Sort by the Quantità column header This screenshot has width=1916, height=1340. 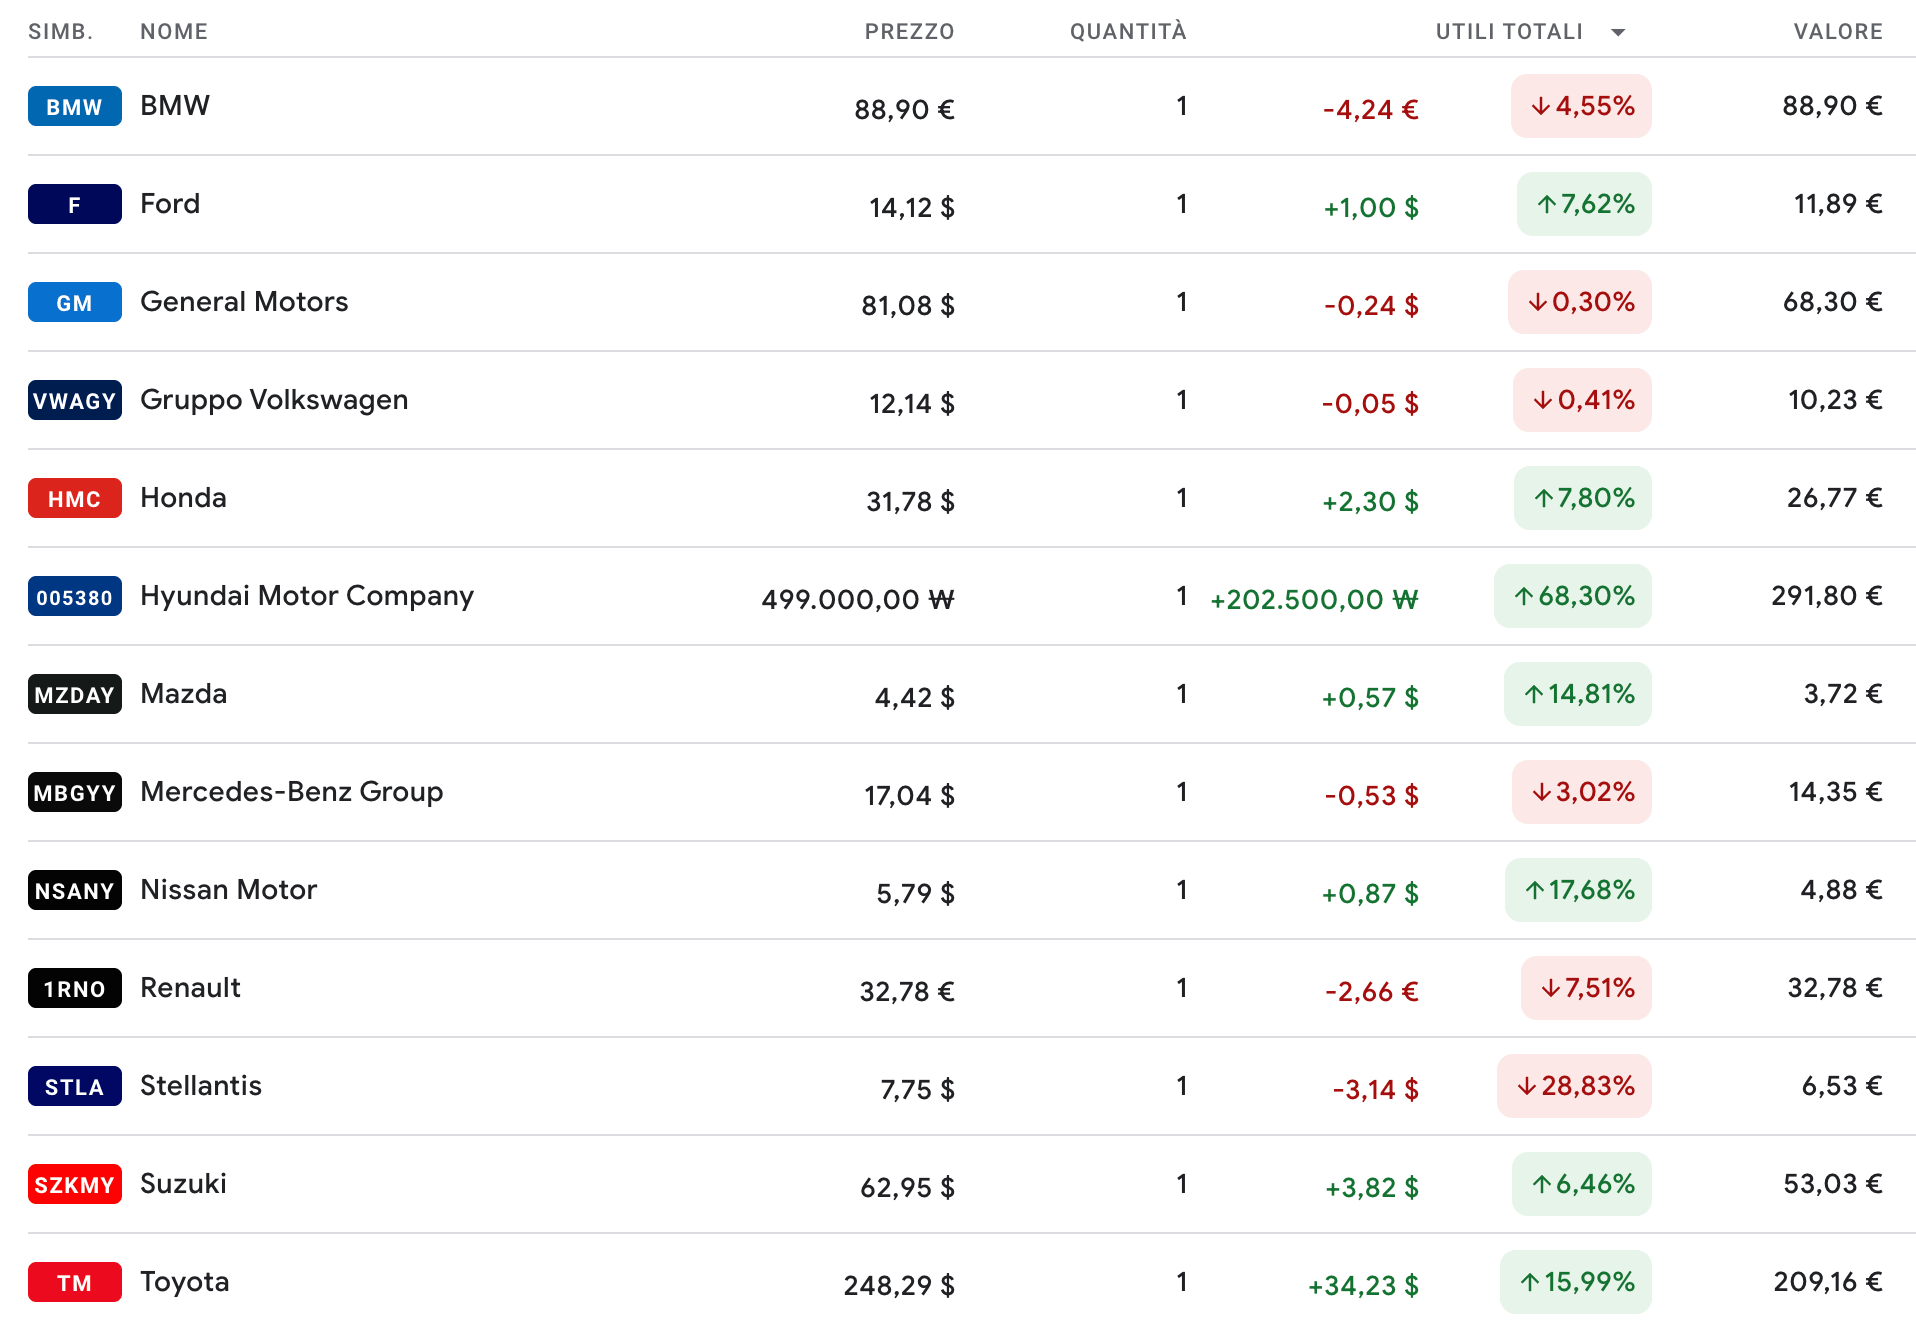coord(1127,32)
